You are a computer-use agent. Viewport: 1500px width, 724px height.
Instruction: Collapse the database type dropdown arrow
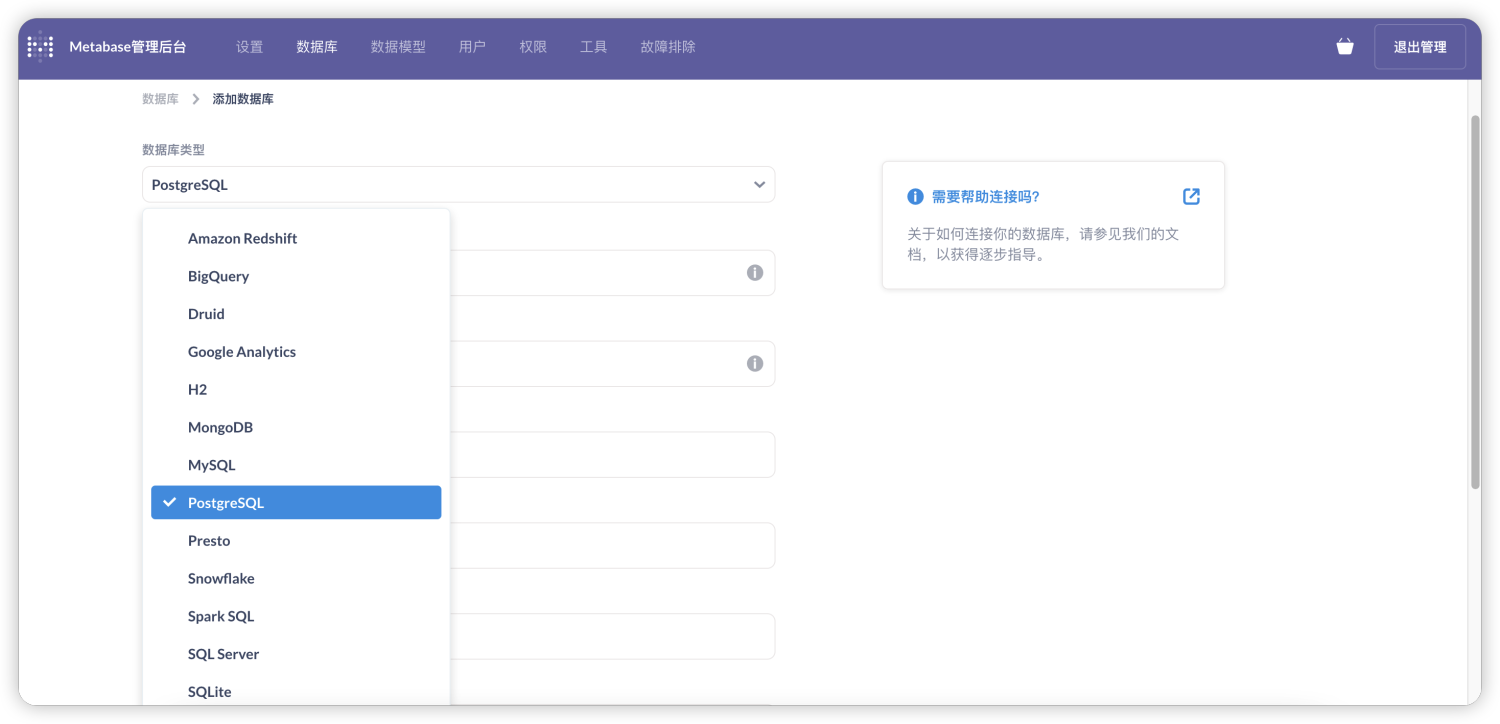coord(759,185)
